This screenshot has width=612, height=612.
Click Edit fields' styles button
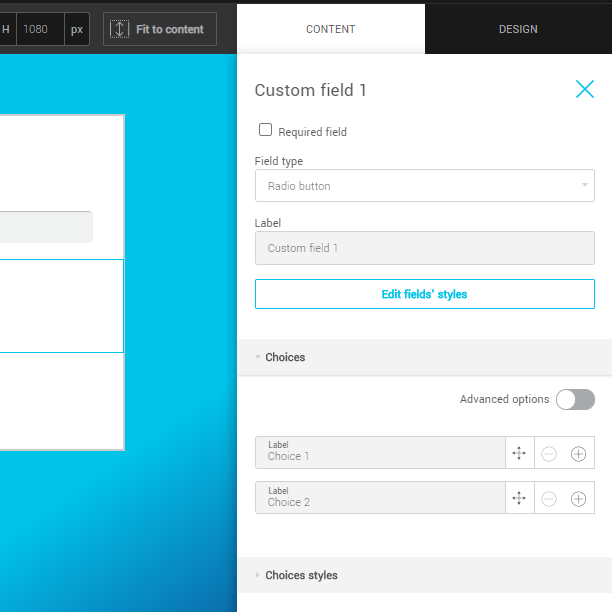point(424,294)
